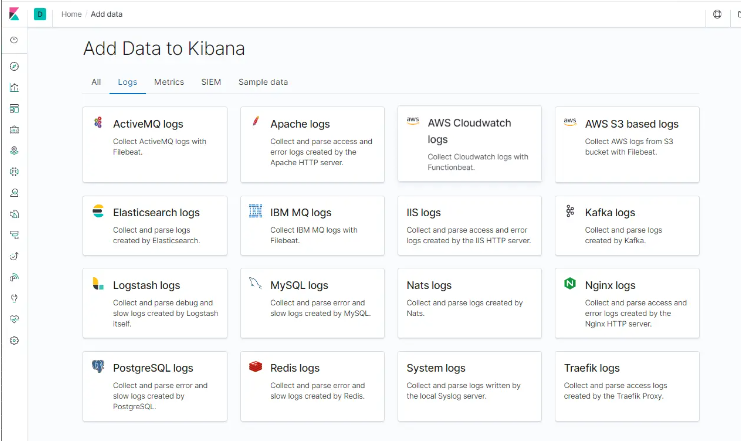
Task: Click the Elasticsearch logo icon
Action: [x=98, y=211]
